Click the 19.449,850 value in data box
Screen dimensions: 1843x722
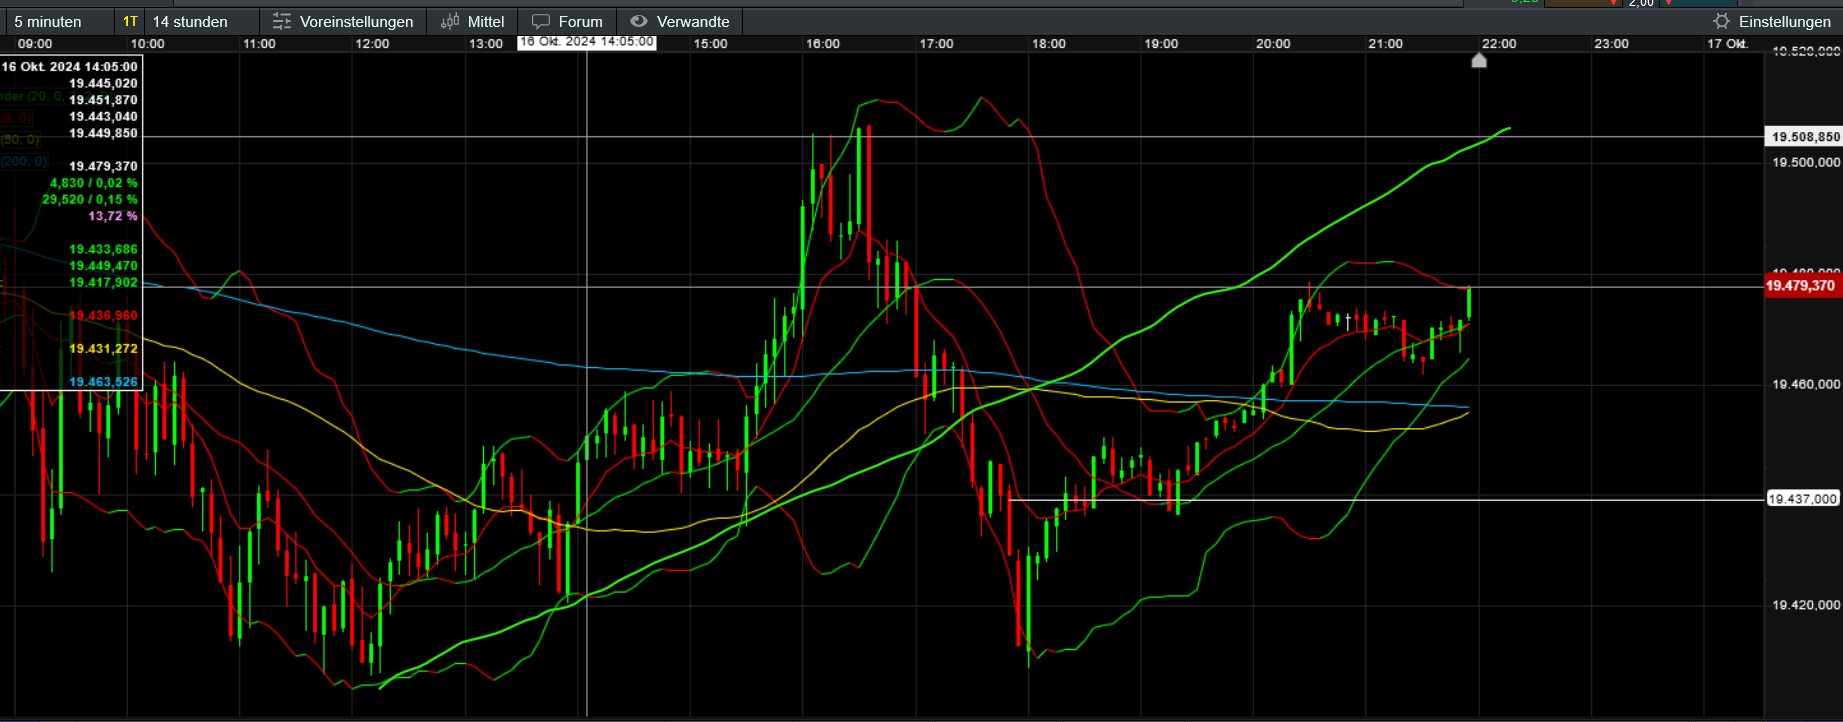coord(103,133)
